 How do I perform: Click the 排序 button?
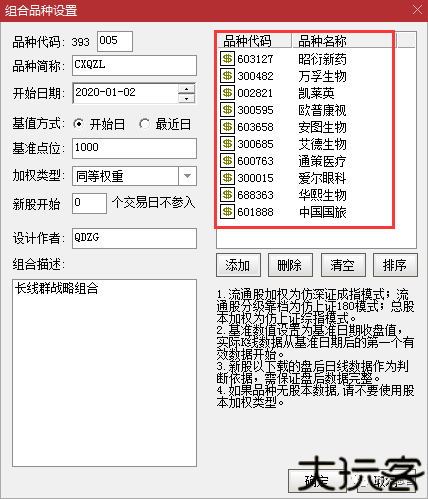395,265
